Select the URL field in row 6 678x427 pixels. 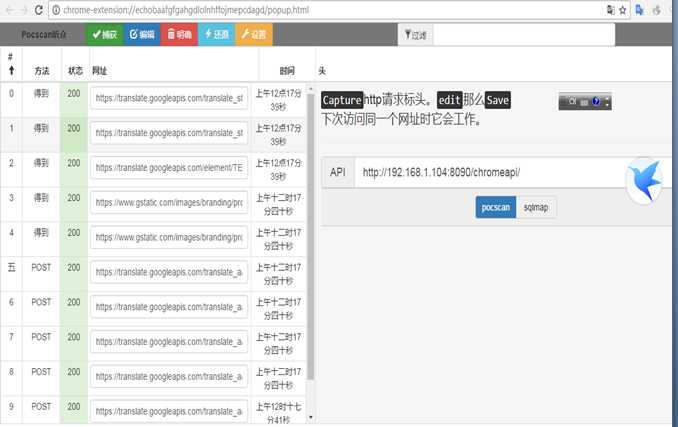point(169,307)
